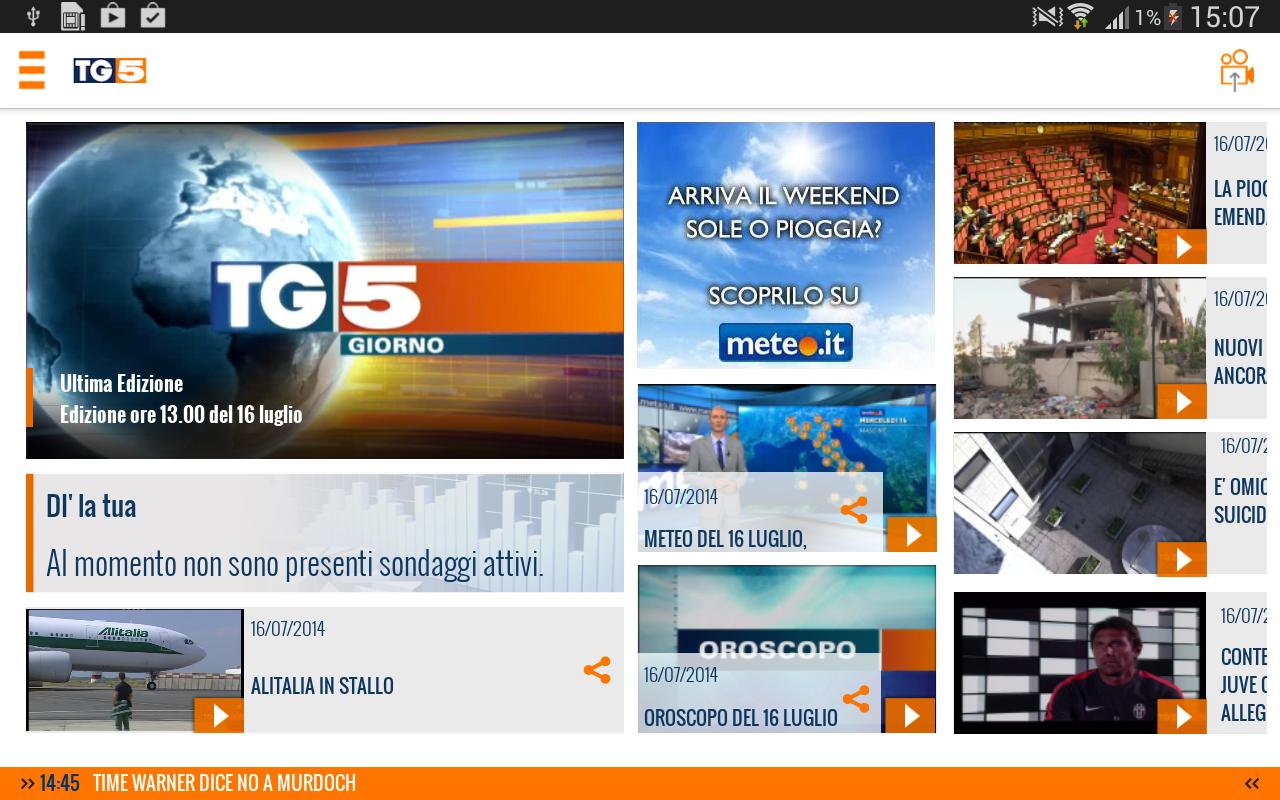Screen dimensions: 1280x800
Task: Tap the meteo.it logo in the weather banner
Action: [x=786, y=342]
